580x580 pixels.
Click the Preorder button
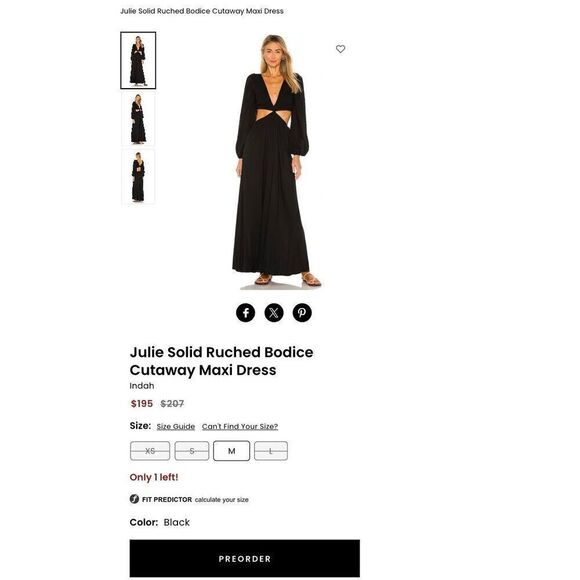[245, 558]
